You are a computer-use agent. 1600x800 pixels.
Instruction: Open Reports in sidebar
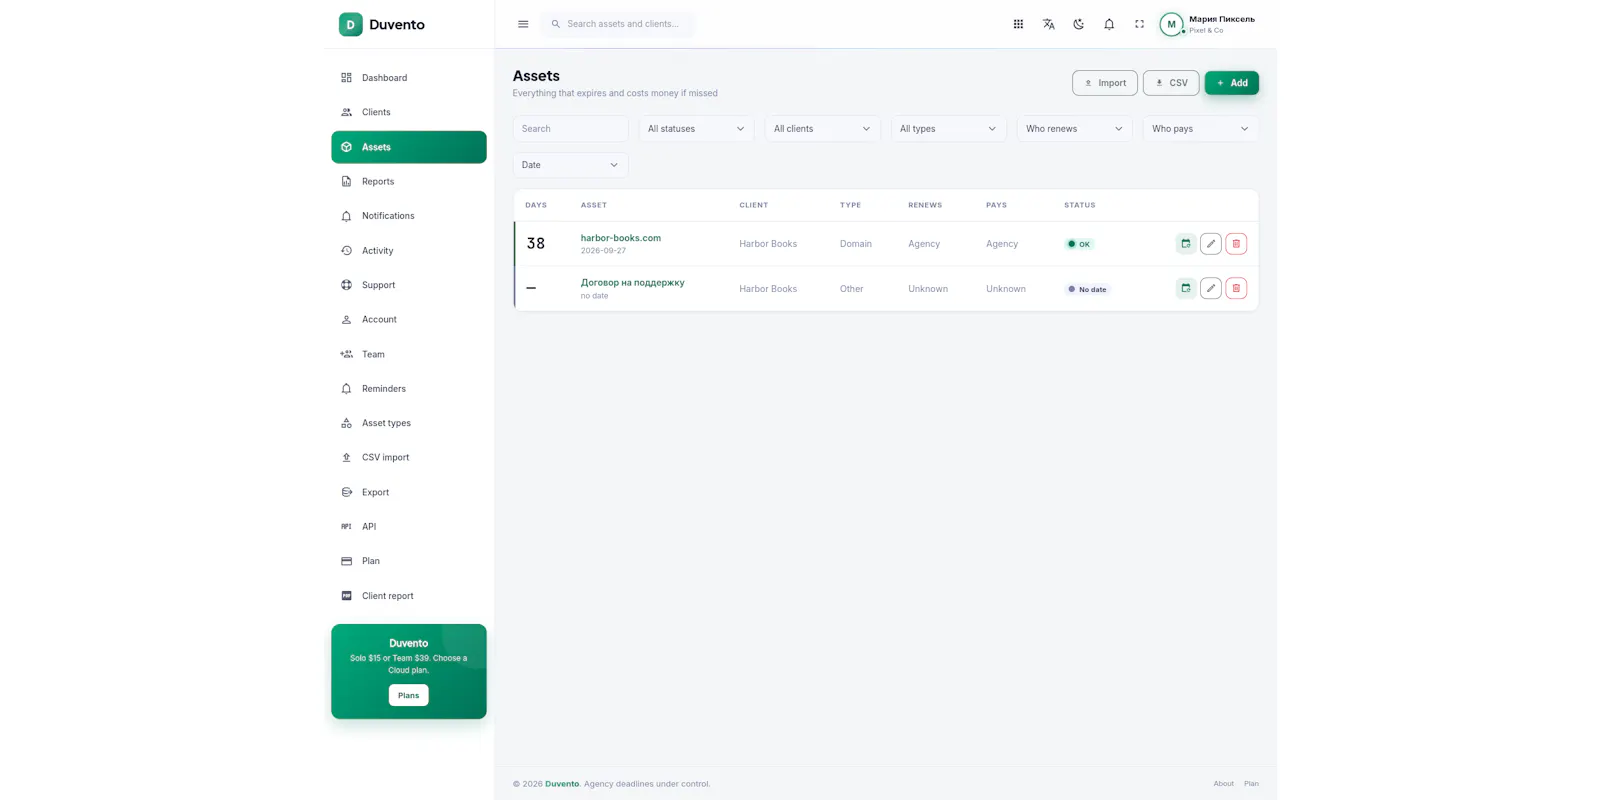click(409, 181)
